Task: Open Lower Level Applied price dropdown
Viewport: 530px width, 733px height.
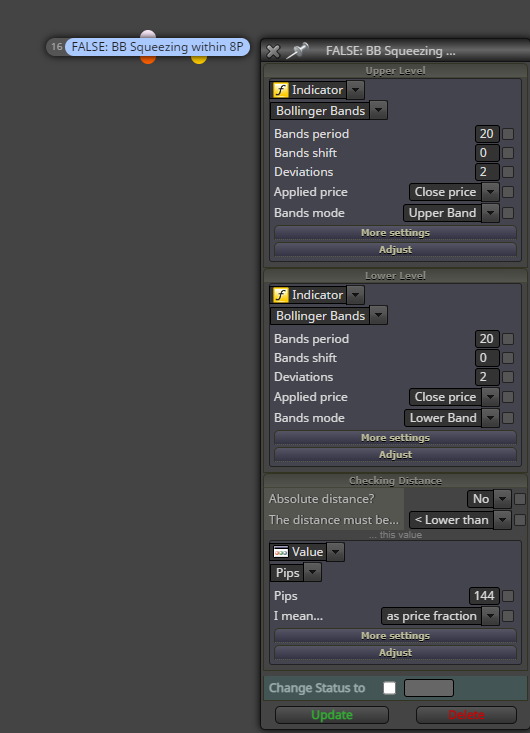Action: point(490,397)
